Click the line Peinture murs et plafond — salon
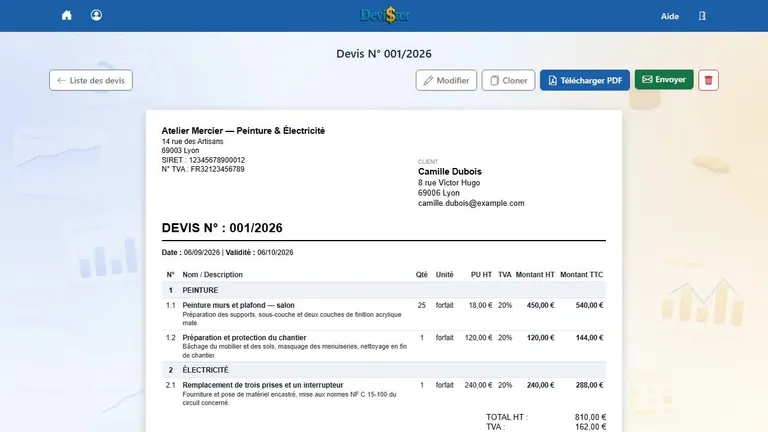768x432 pixels. point(239,305)
